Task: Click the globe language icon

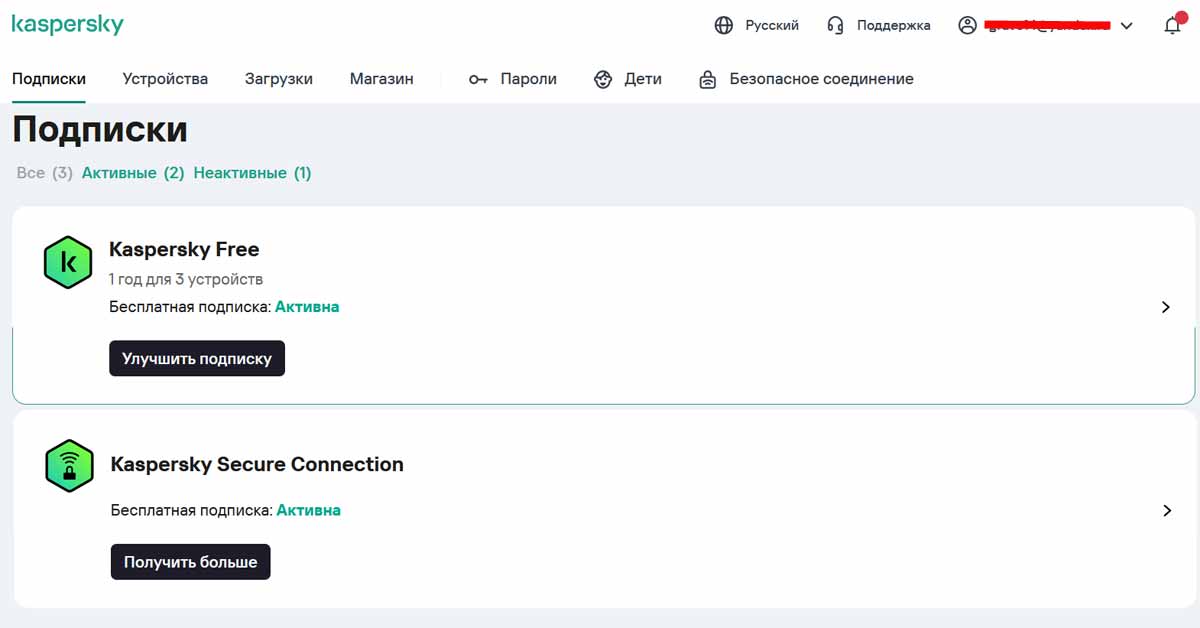Action: pyautogui.click(x=724, y=26)
